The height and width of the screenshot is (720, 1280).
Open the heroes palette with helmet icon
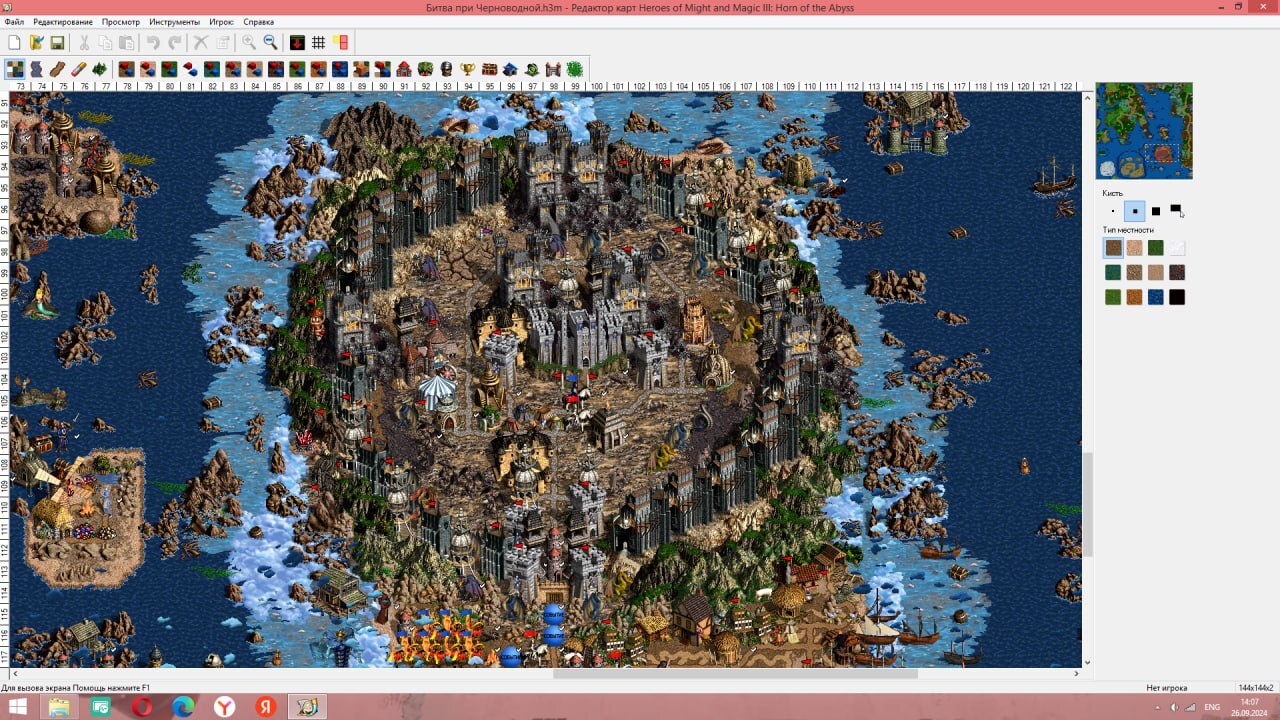pos(446,69)
